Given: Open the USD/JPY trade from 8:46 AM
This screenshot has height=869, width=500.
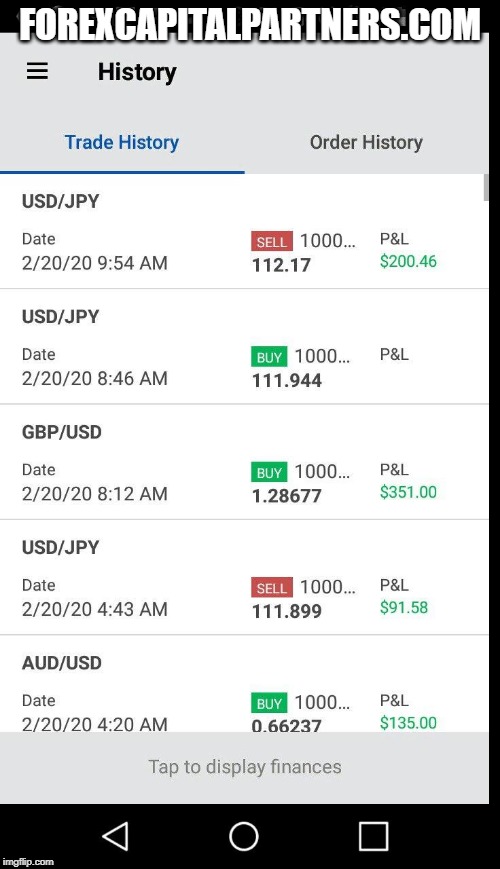Looking at the screenshot, I should click(244, 347).
